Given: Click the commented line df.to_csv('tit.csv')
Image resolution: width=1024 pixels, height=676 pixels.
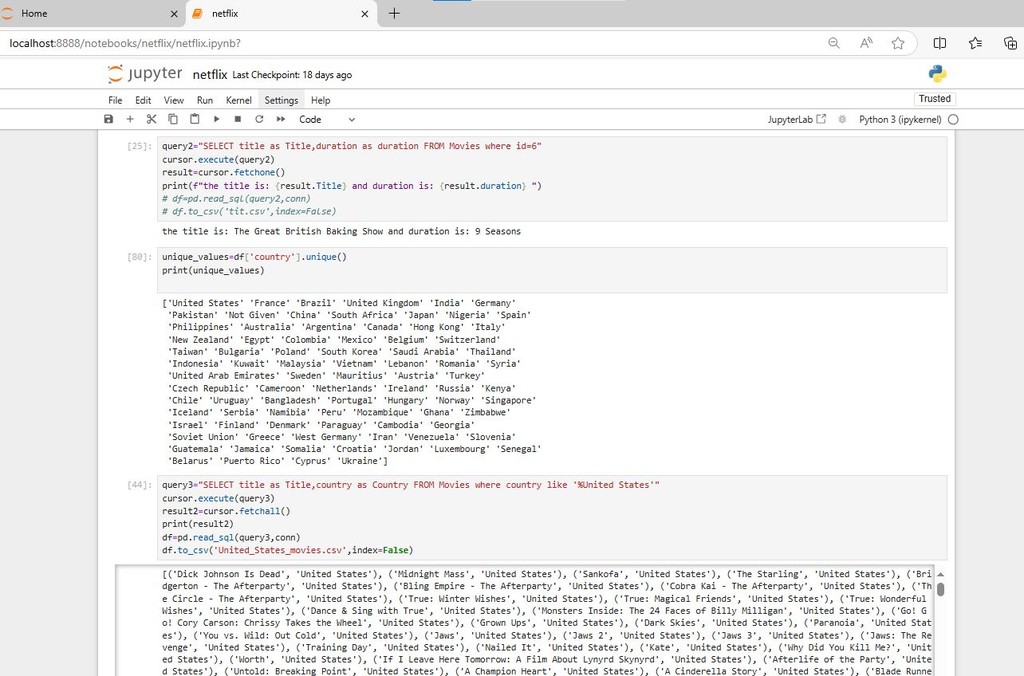Looking at the screenshot, I should (x=249, y=212).
